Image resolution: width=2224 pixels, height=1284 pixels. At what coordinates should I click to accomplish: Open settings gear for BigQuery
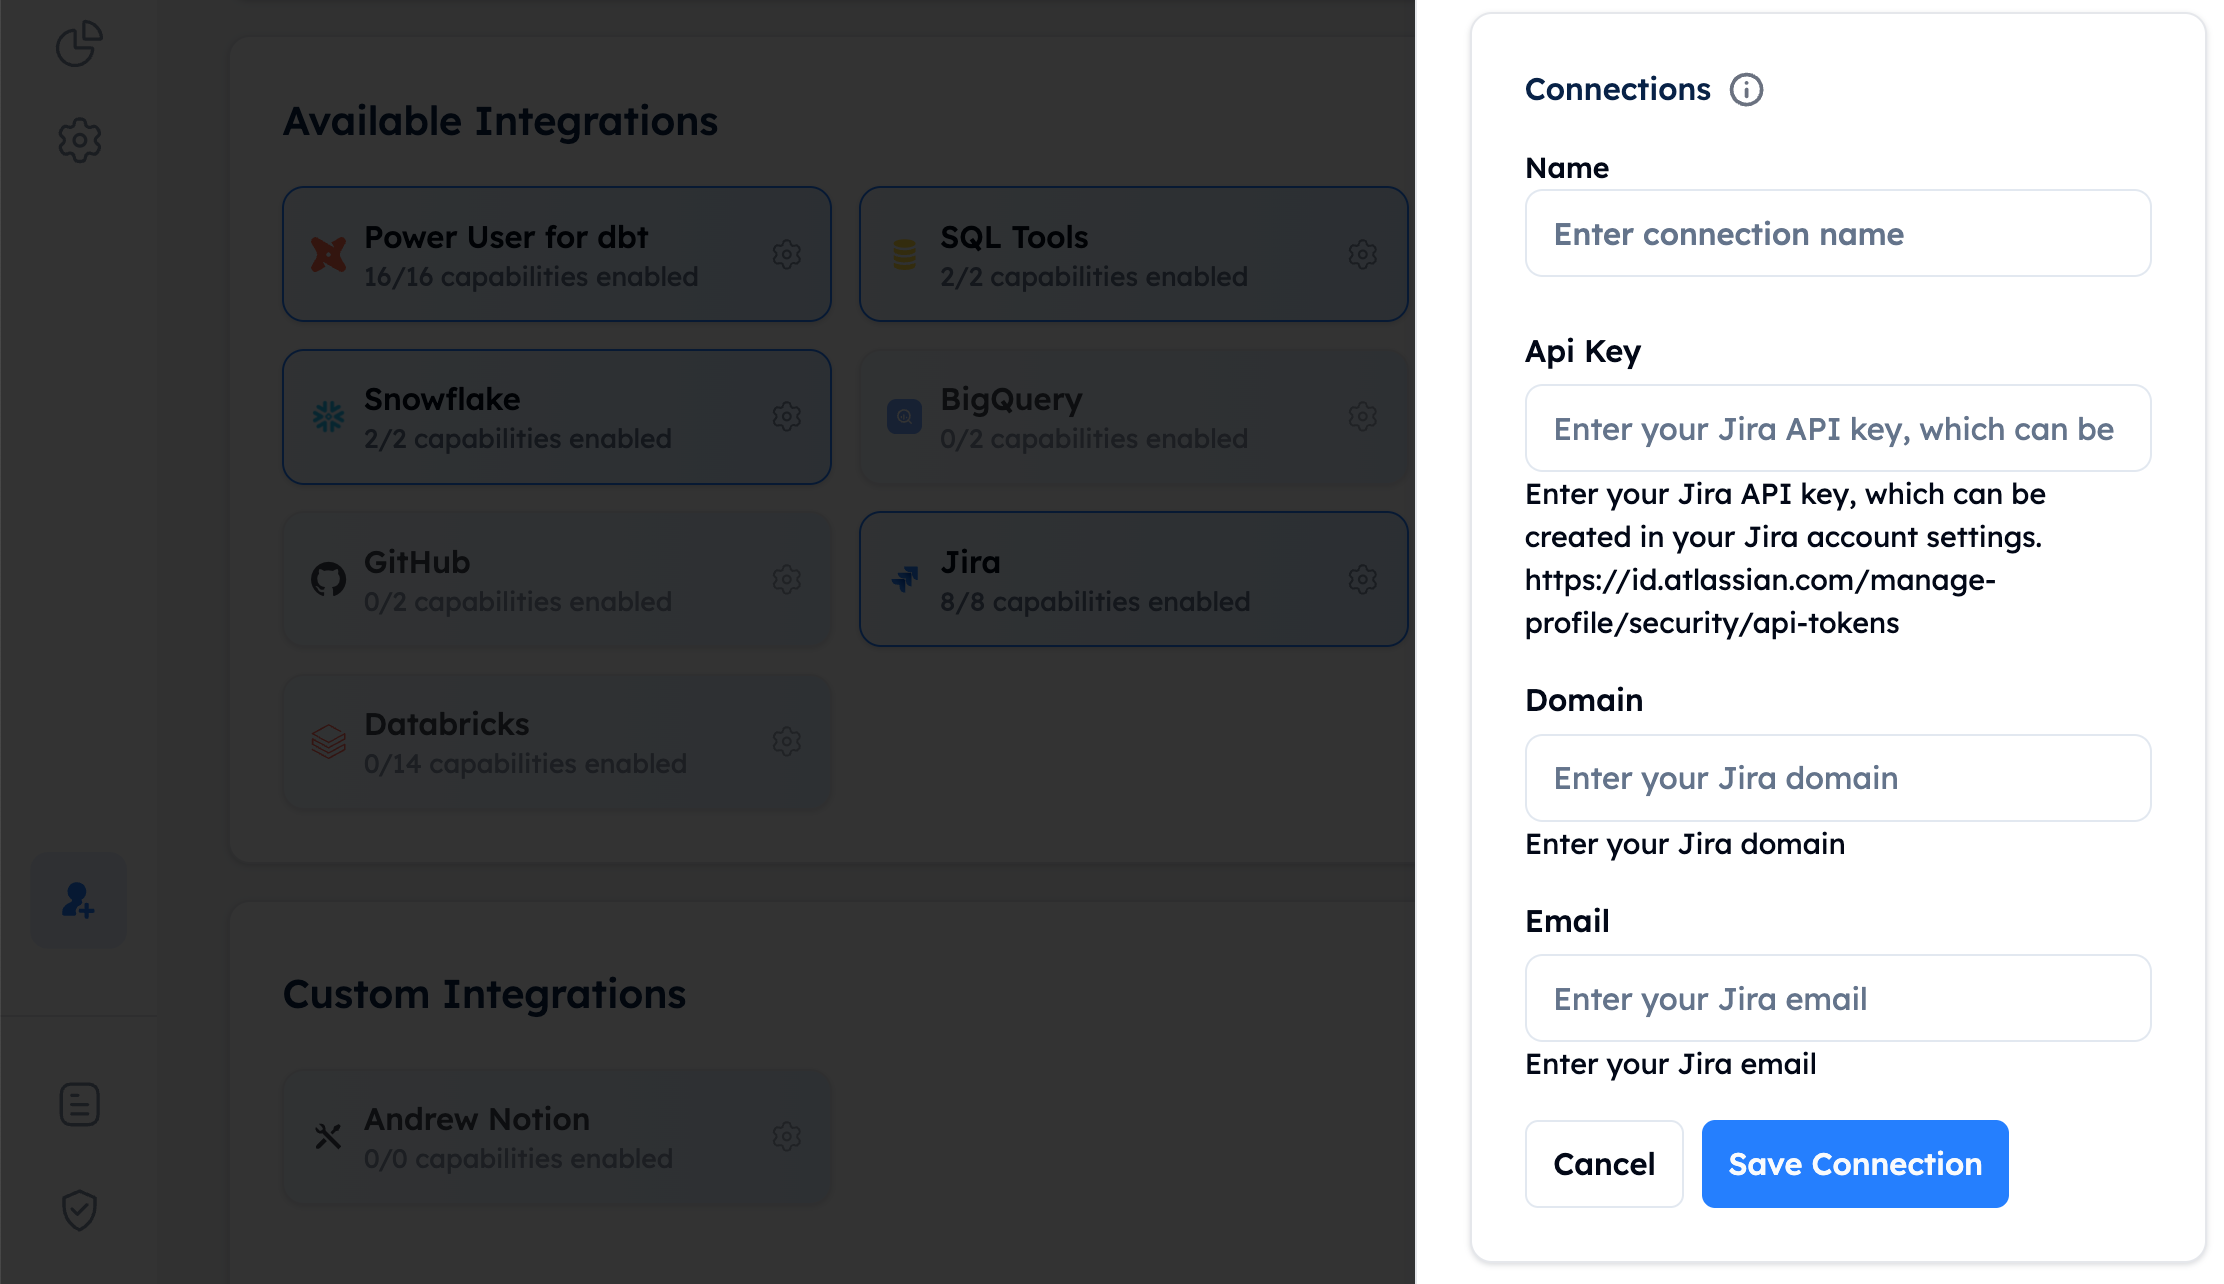(1362, 416)
